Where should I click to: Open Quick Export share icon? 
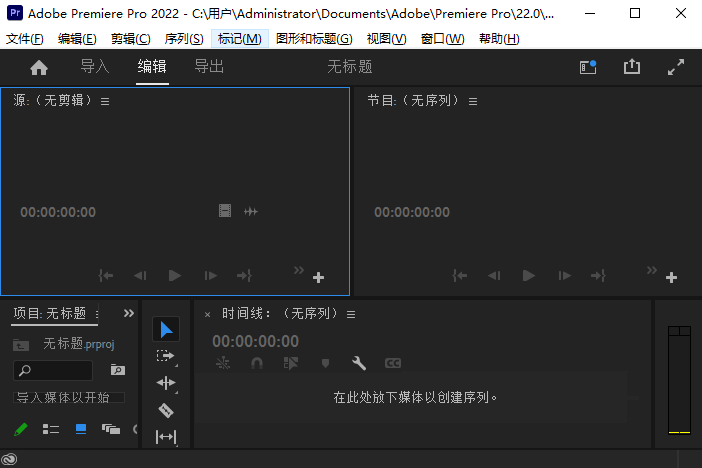632,67
